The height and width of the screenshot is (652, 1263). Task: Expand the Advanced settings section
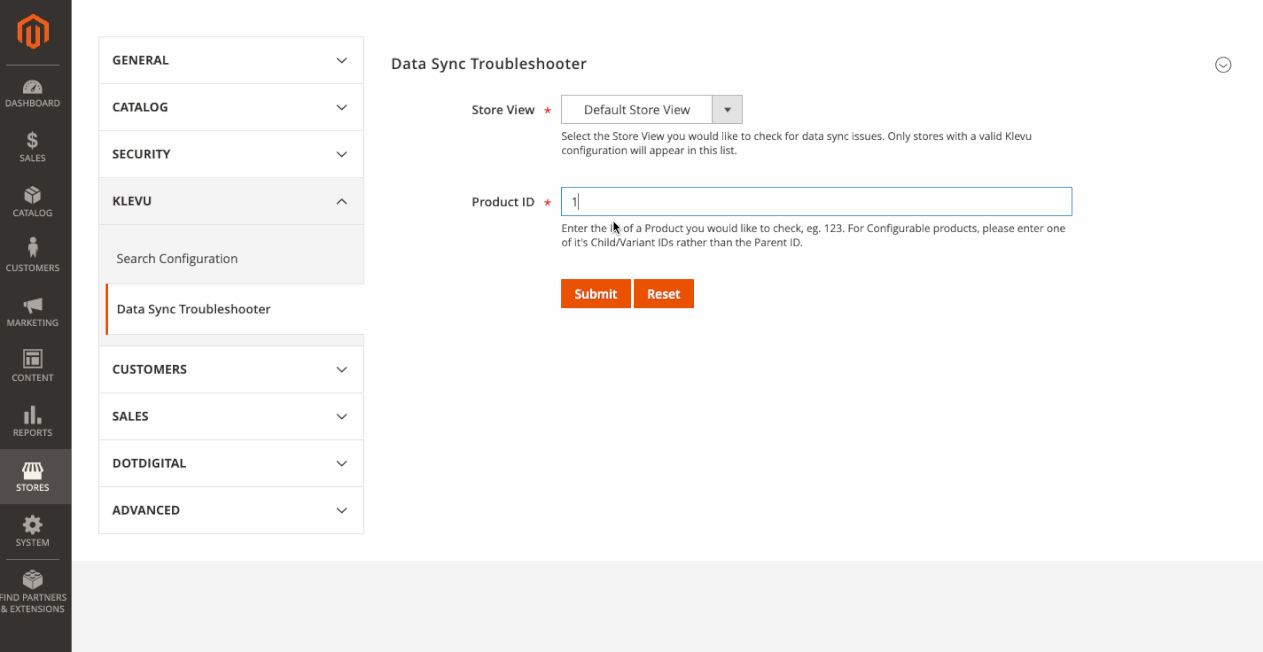(x=230, y=510)
